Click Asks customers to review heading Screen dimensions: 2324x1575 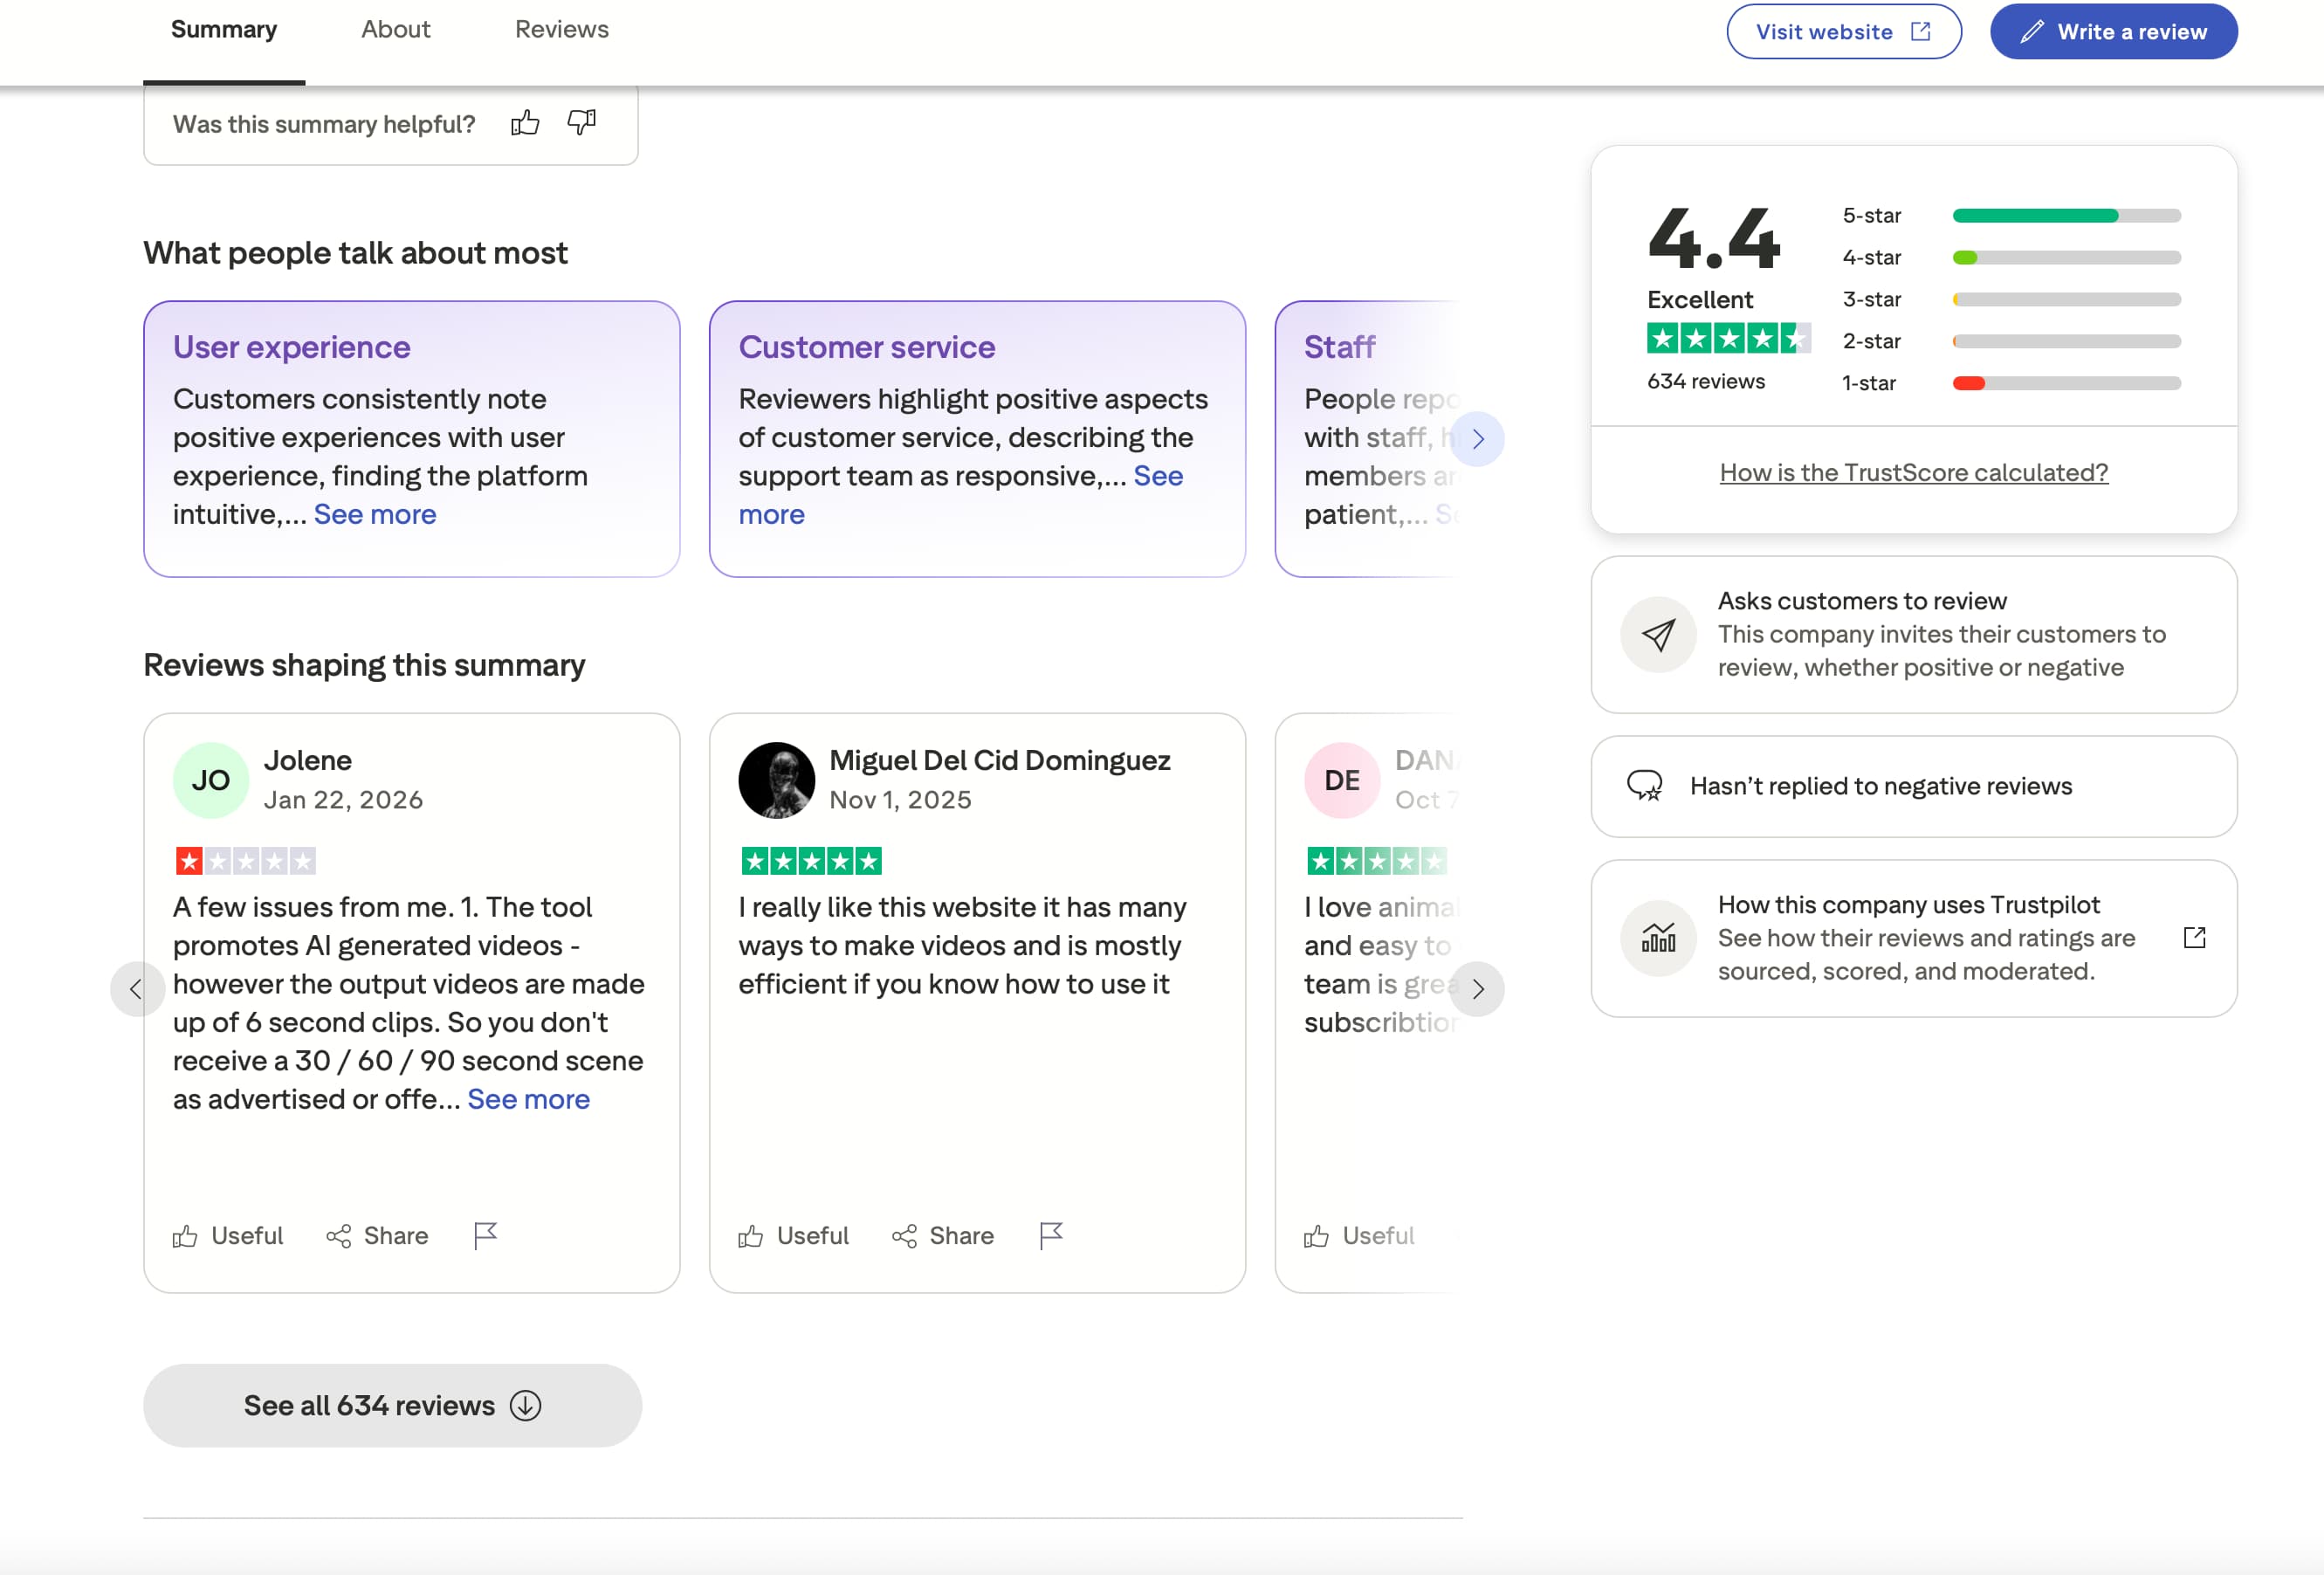pyautogui.click(x=1862, y=601)
